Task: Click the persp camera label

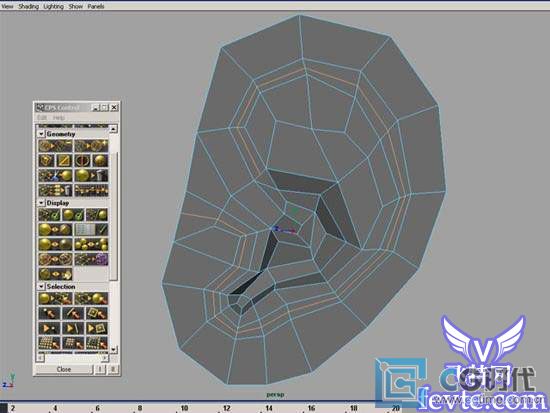Action: click(275, 394)
